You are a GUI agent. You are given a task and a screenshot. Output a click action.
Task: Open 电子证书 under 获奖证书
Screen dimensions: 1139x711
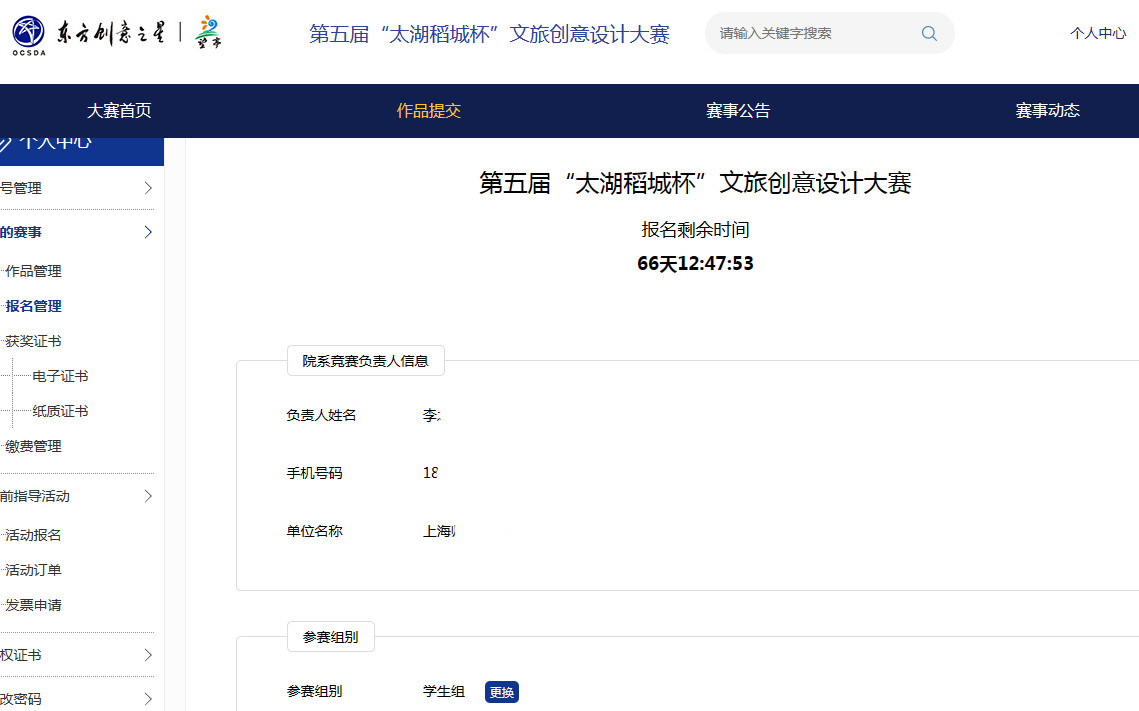click(60, 376)
